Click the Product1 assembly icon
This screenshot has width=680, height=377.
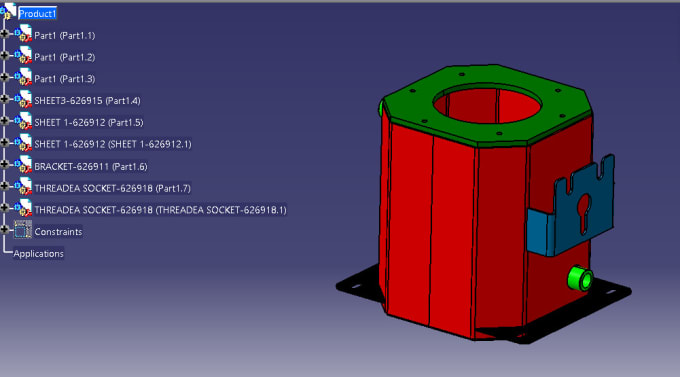pos(9,12)
